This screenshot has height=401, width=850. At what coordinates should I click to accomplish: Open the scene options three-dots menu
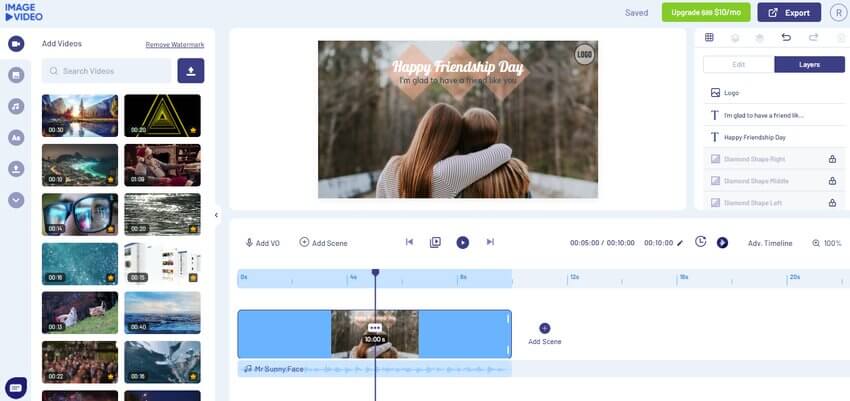[375, 328]
